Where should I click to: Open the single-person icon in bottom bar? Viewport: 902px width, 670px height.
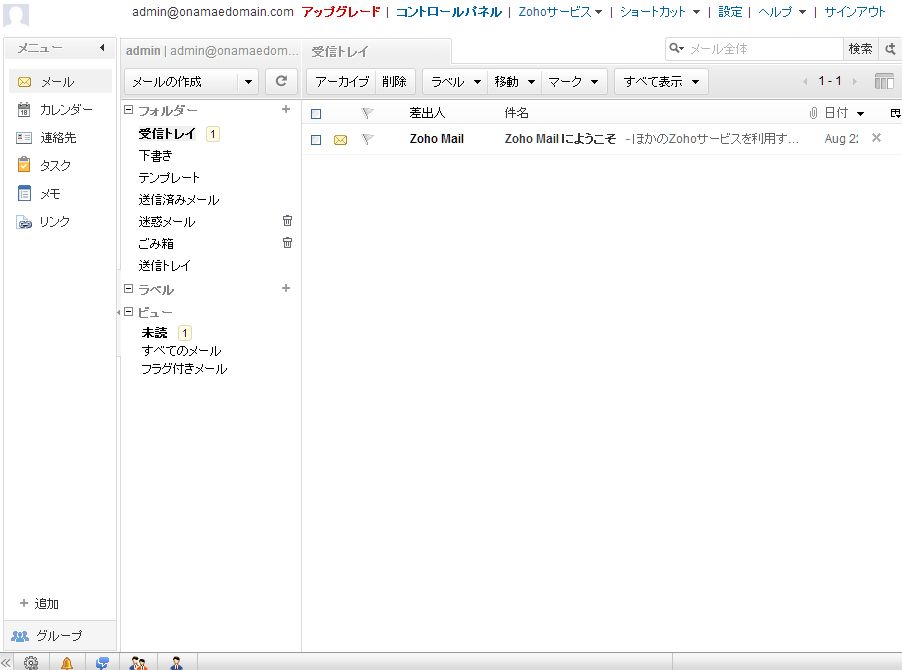(x=176, y=663)
